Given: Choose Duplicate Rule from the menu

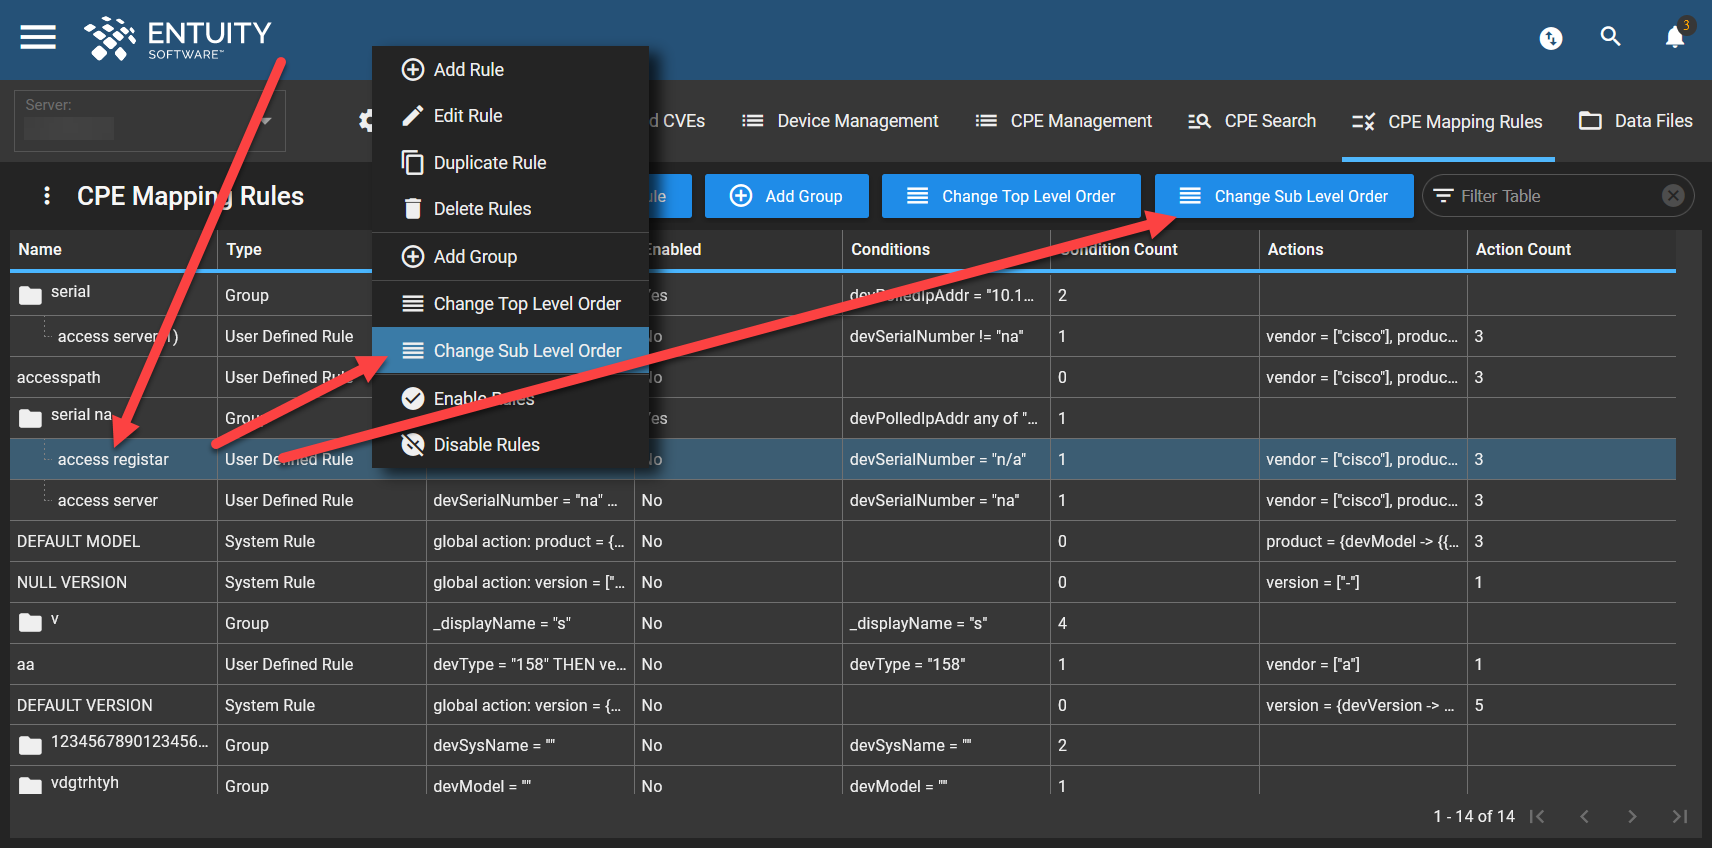Looking at the screenshot, I should pyautogui.click(x=510, y=162).
